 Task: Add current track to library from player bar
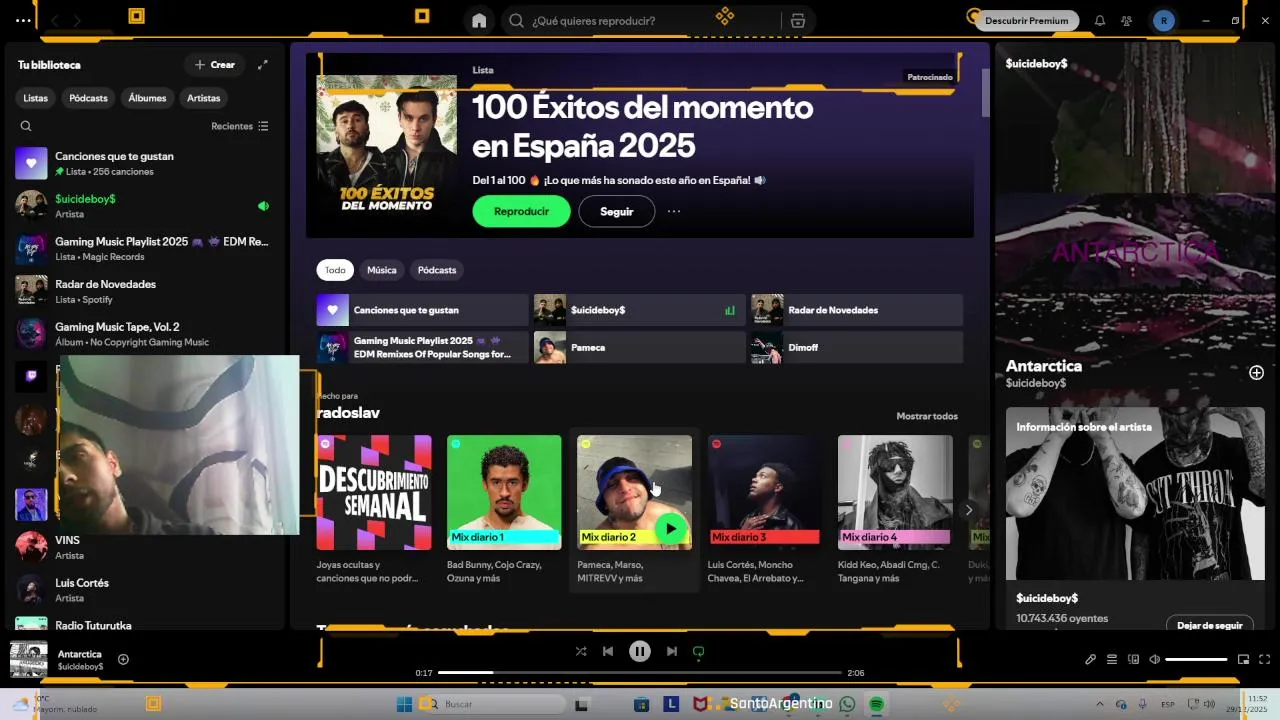click(123, 659)
